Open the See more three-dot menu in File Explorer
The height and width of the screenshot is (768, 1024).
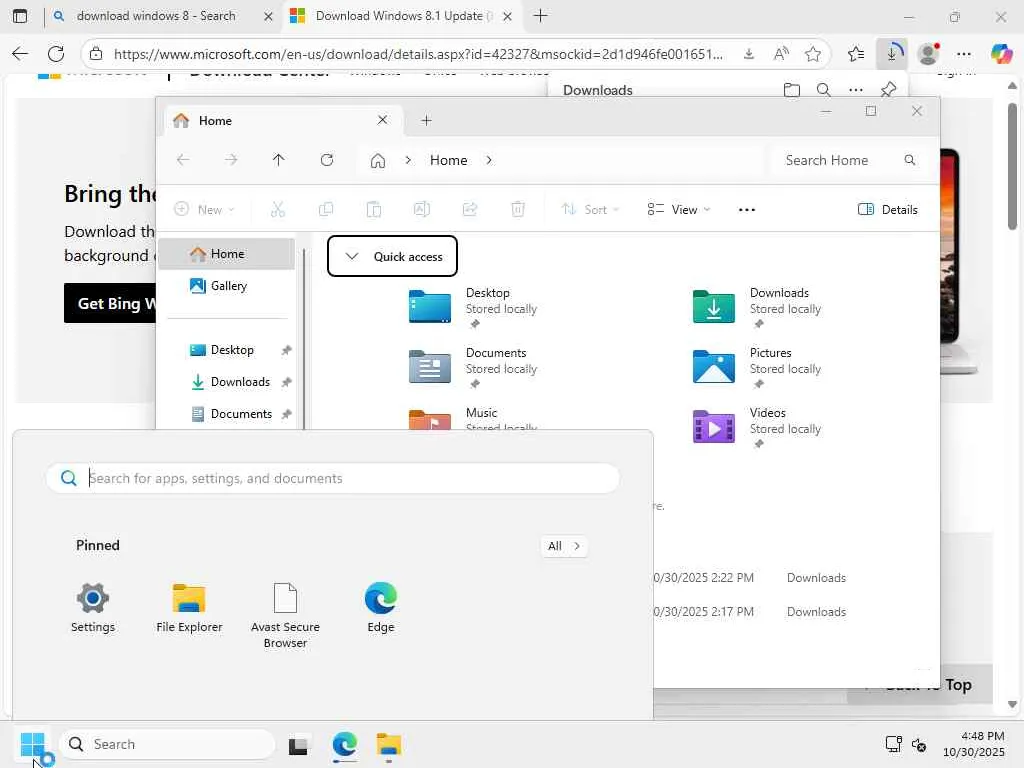click(746, 210)
